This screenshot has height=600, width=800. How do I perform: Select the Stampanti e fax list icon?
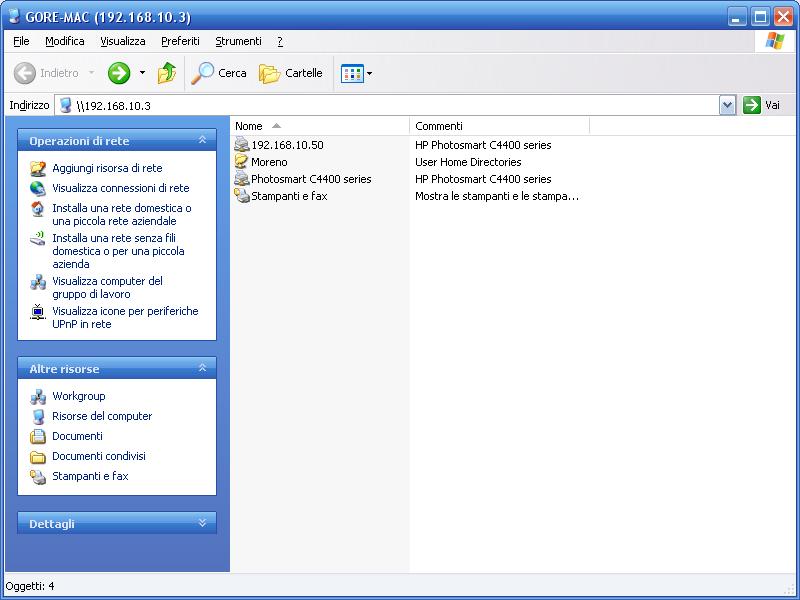241,195
